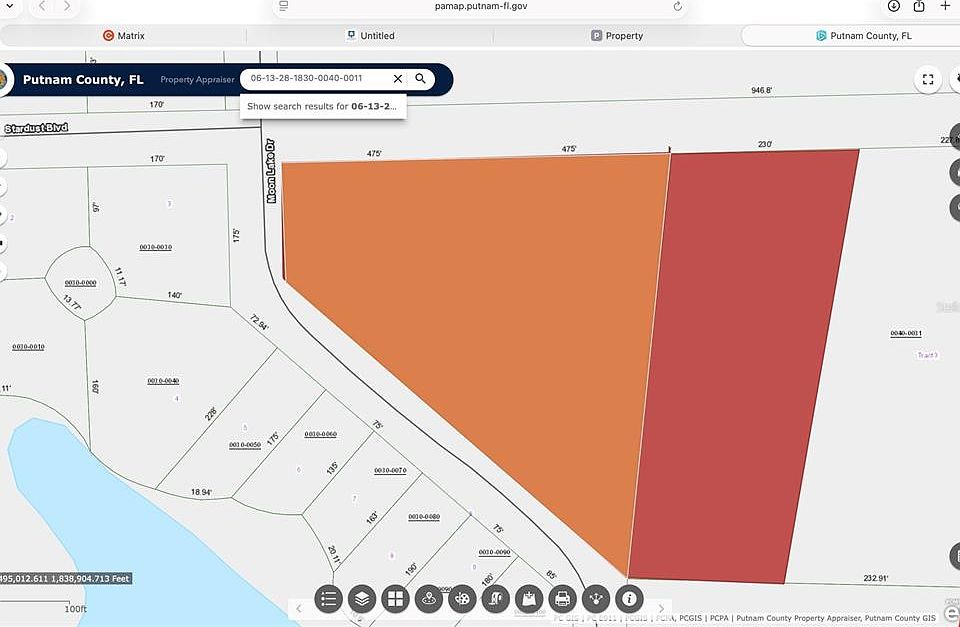Click parcel label 0010-0010
The width and height of the screenshot is (960, 627).
tap(28, 347)
